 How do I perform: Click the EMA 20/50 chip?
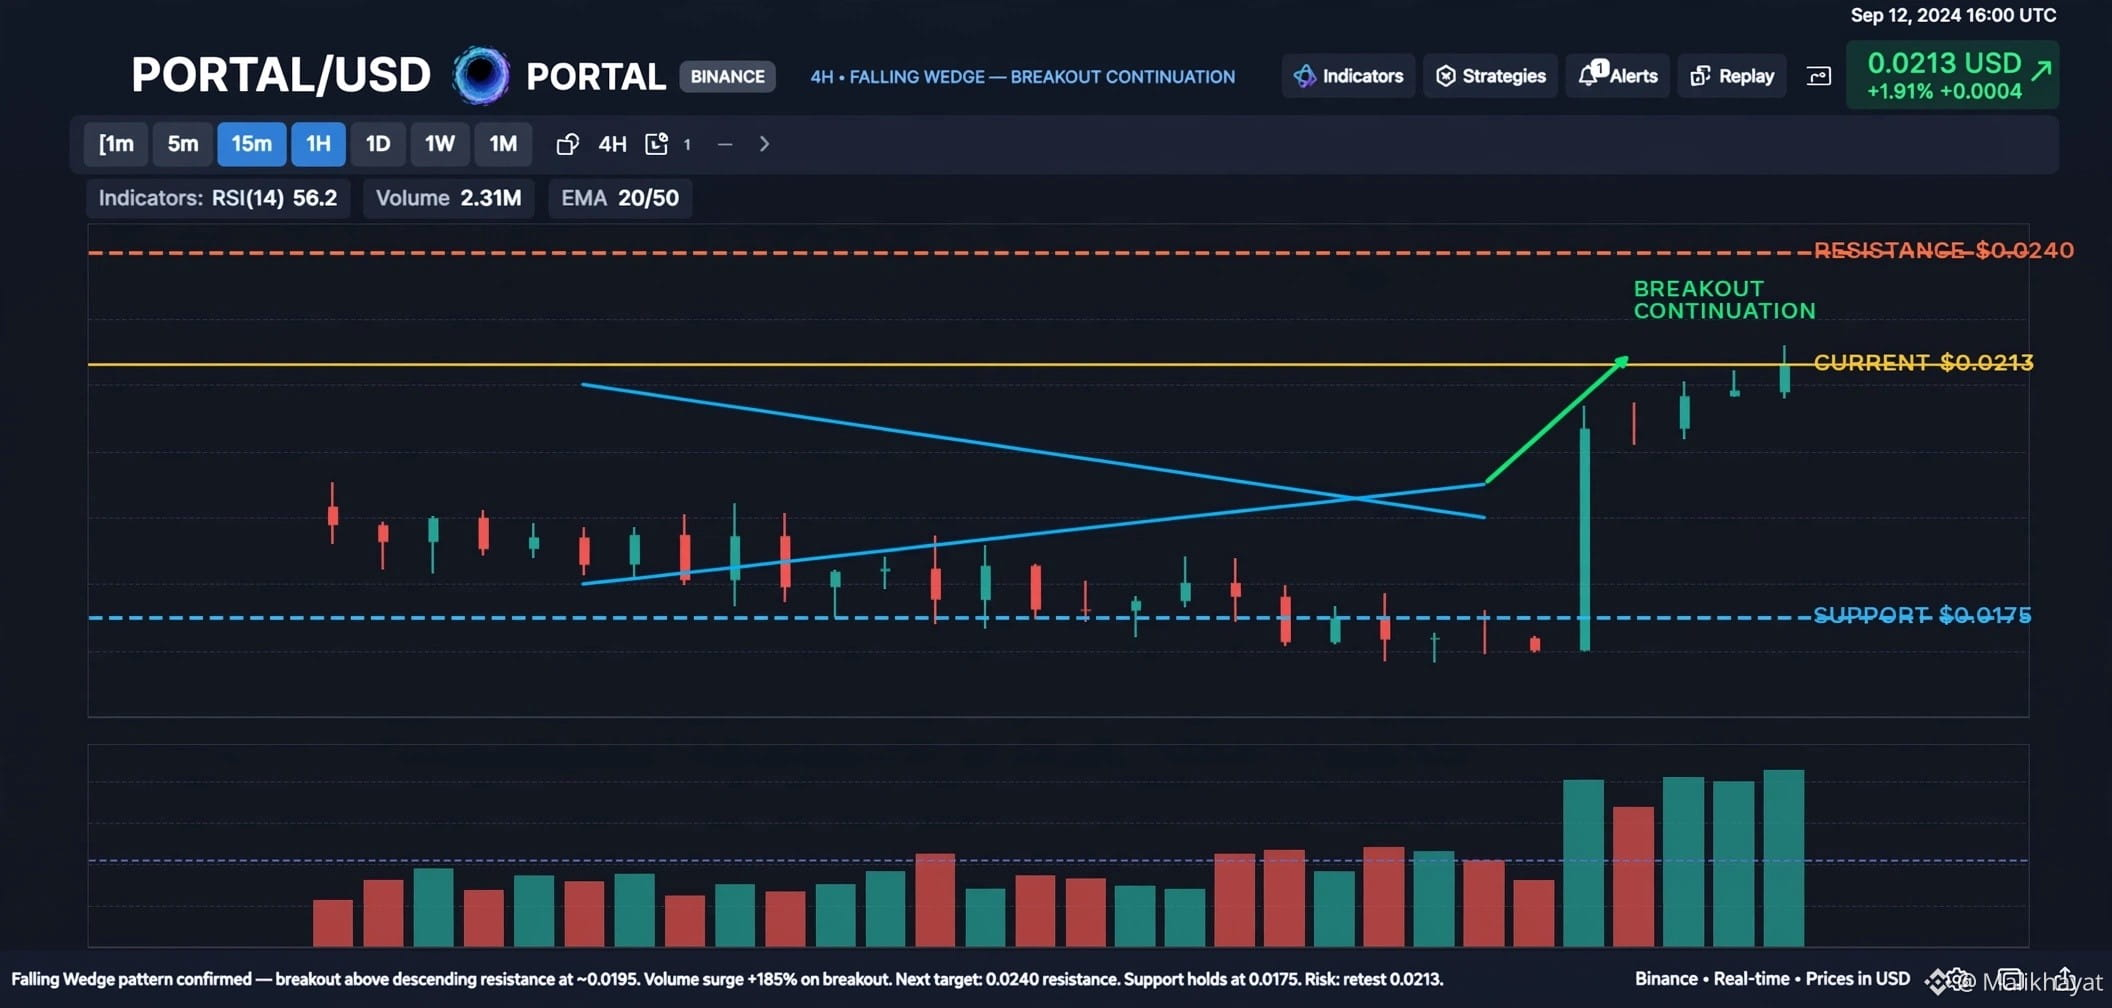coord(620,198)
